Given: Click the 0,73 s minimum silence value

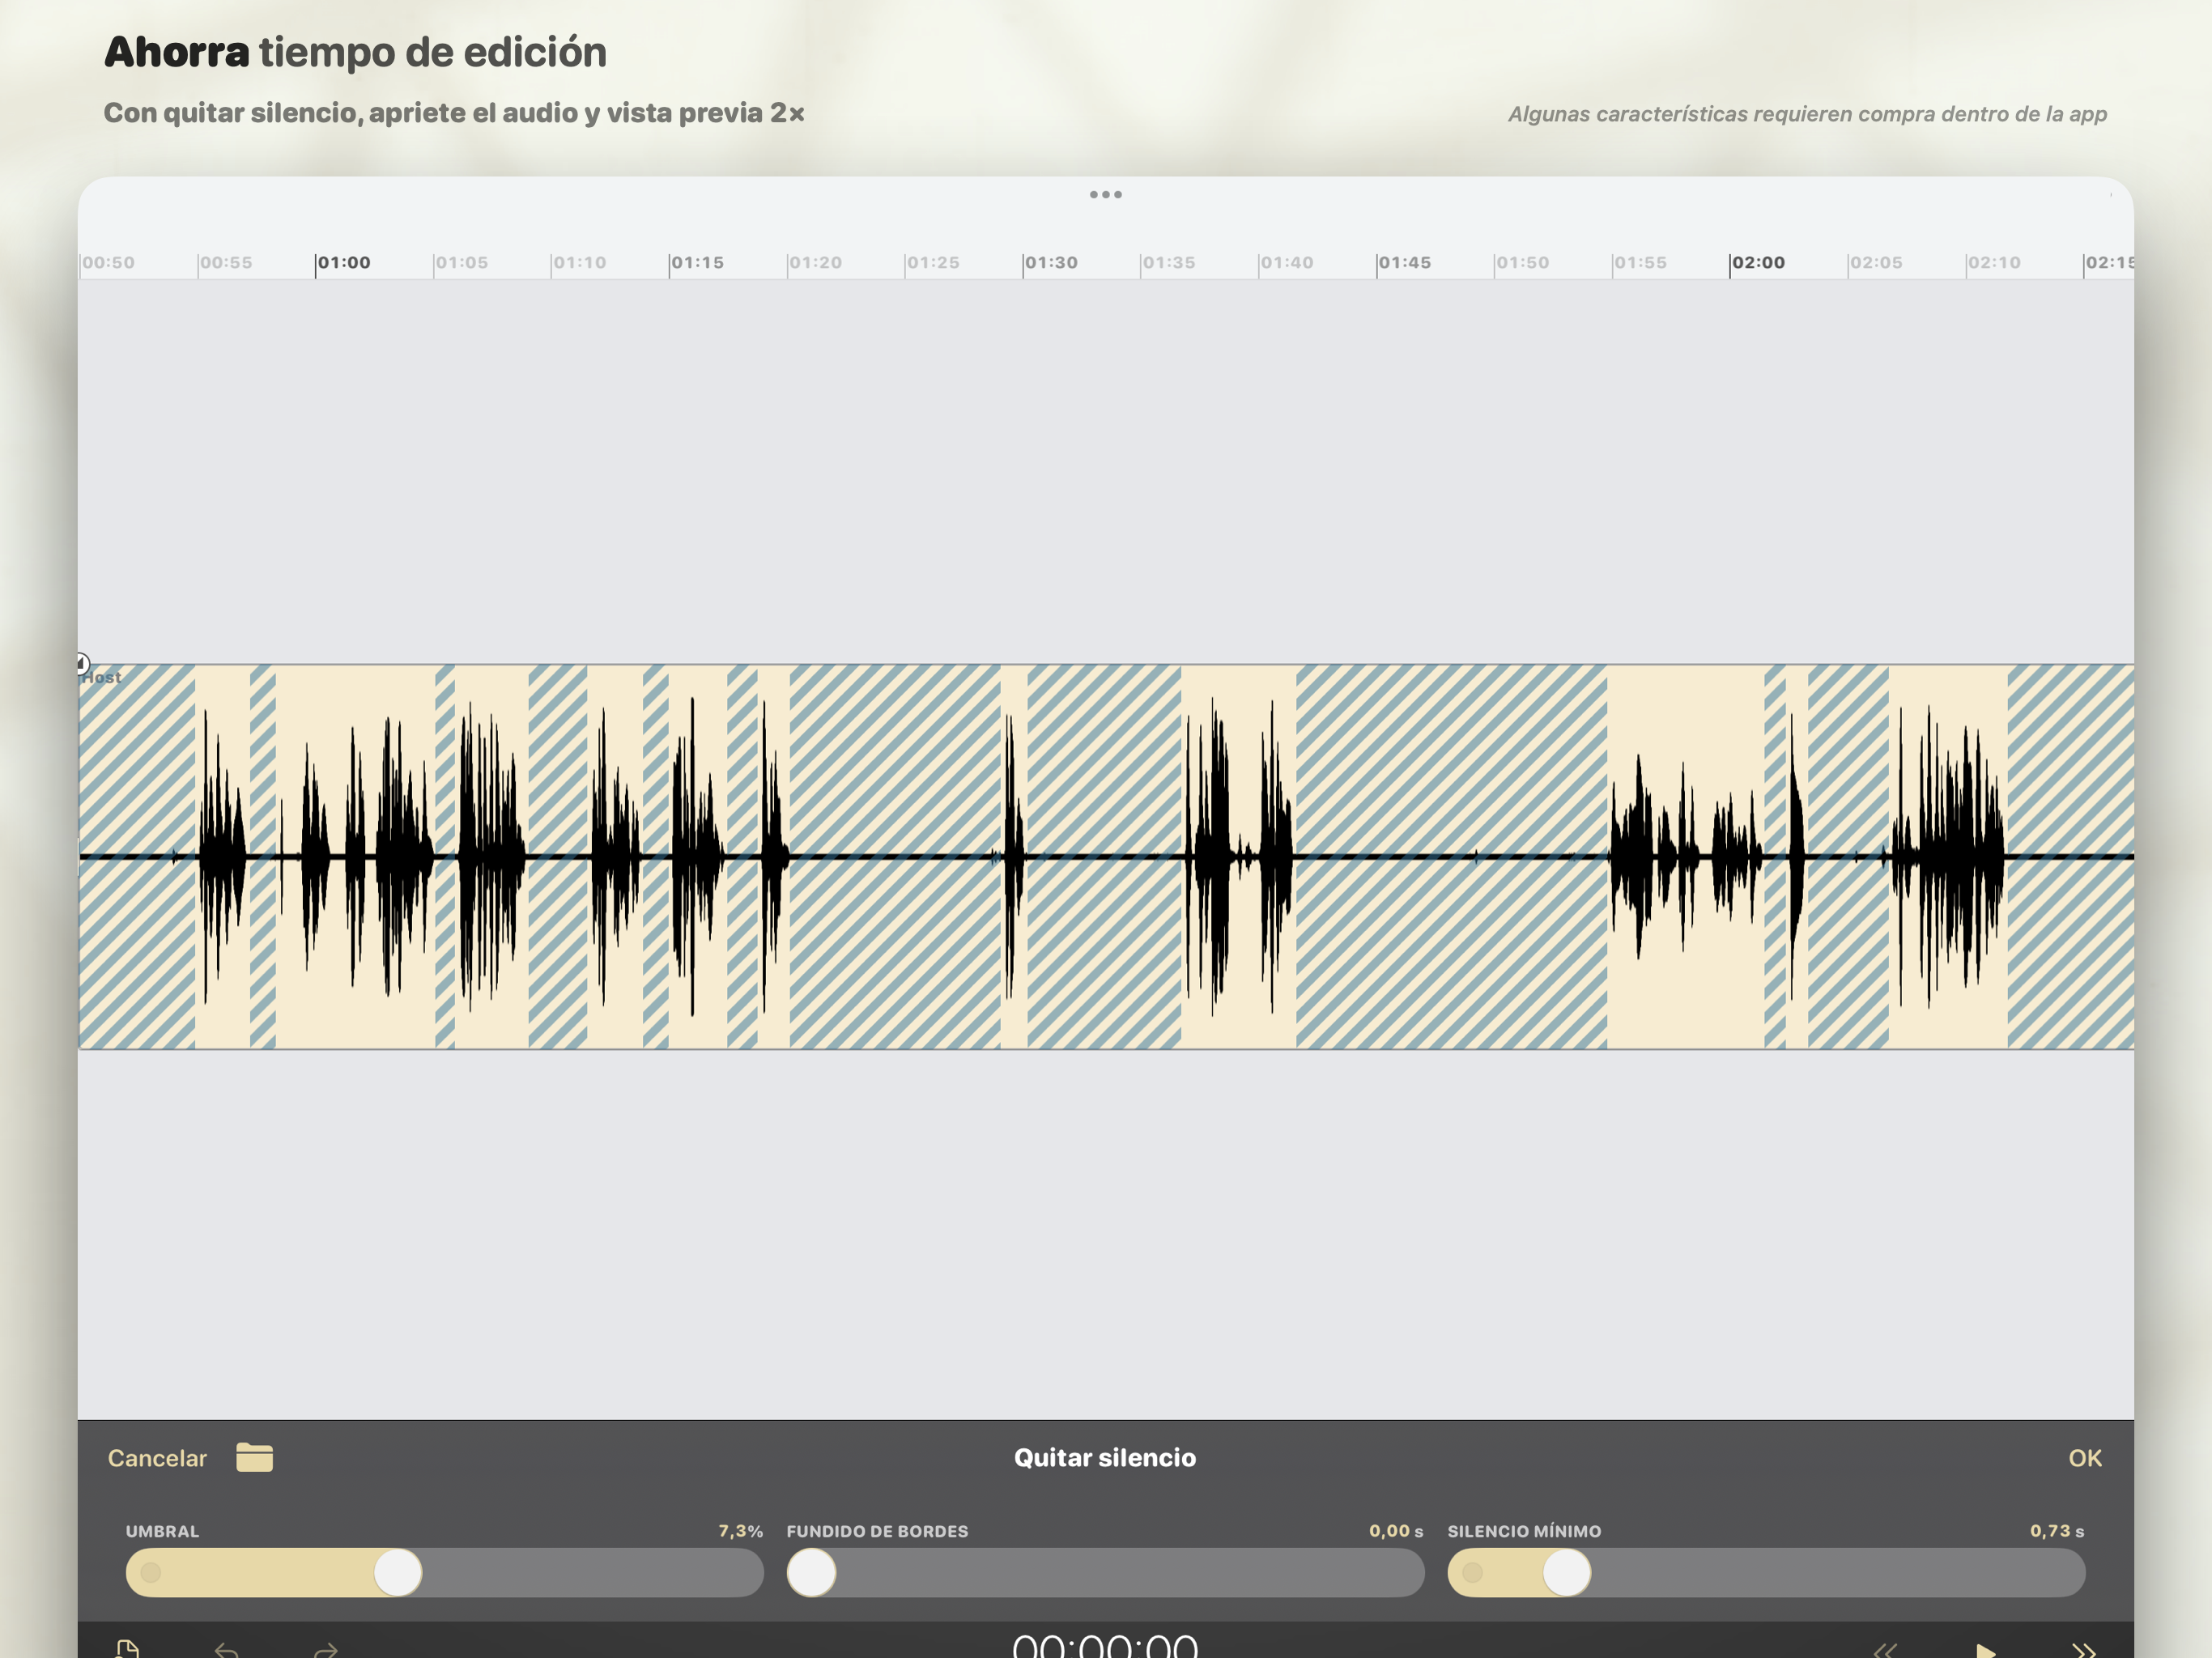Looking at the screenshot, I should [x=2057, y=1531].
